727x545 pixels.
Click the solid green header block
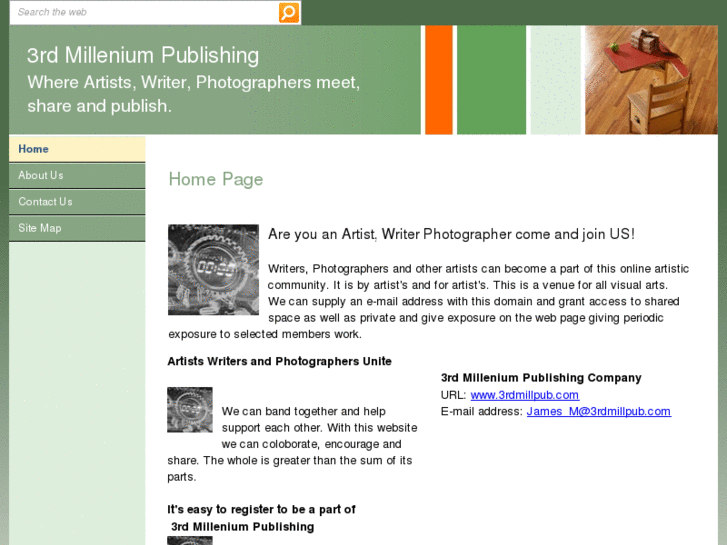tap(491, 80)
